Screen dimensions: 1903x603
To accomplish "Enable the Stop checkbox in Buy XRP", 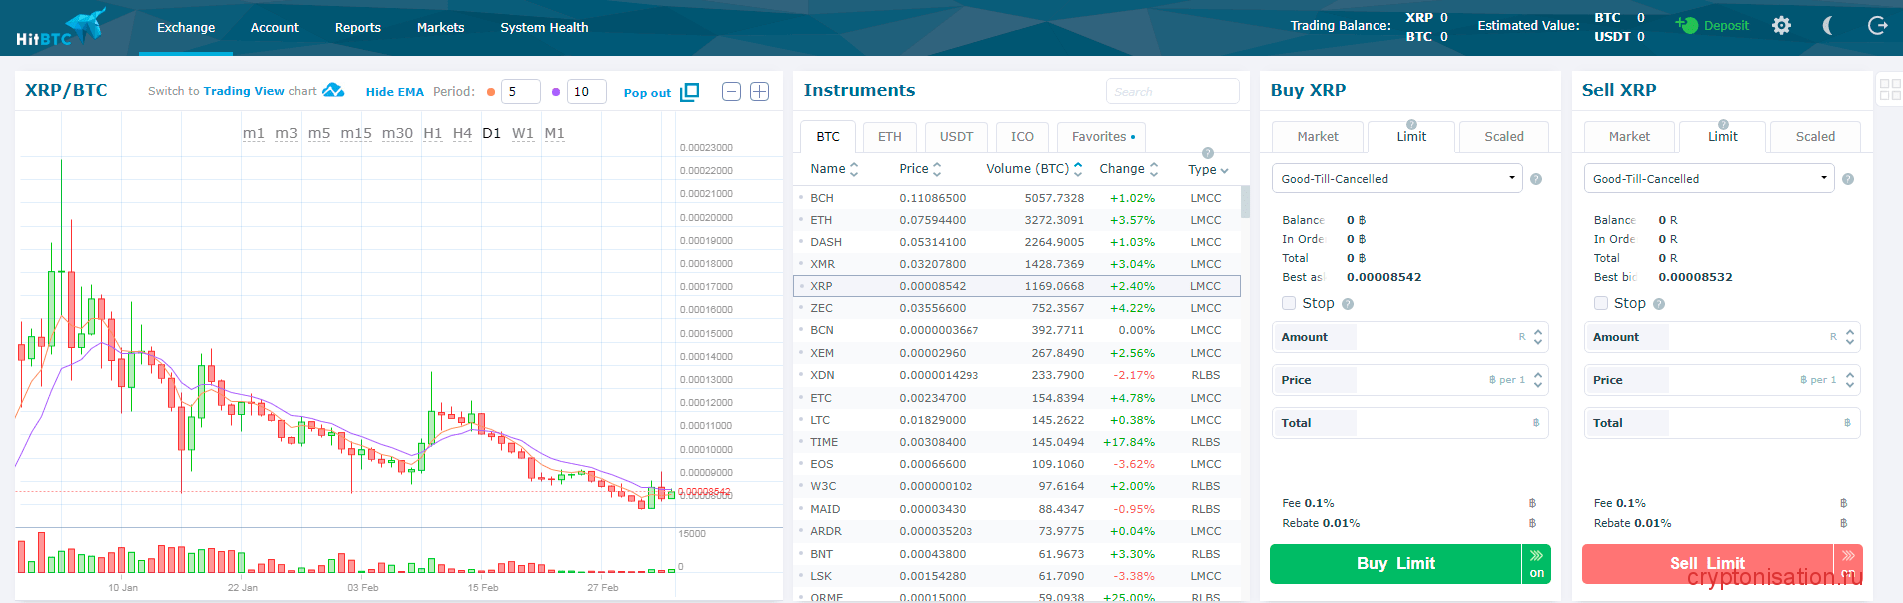I will coord(1289,303).
